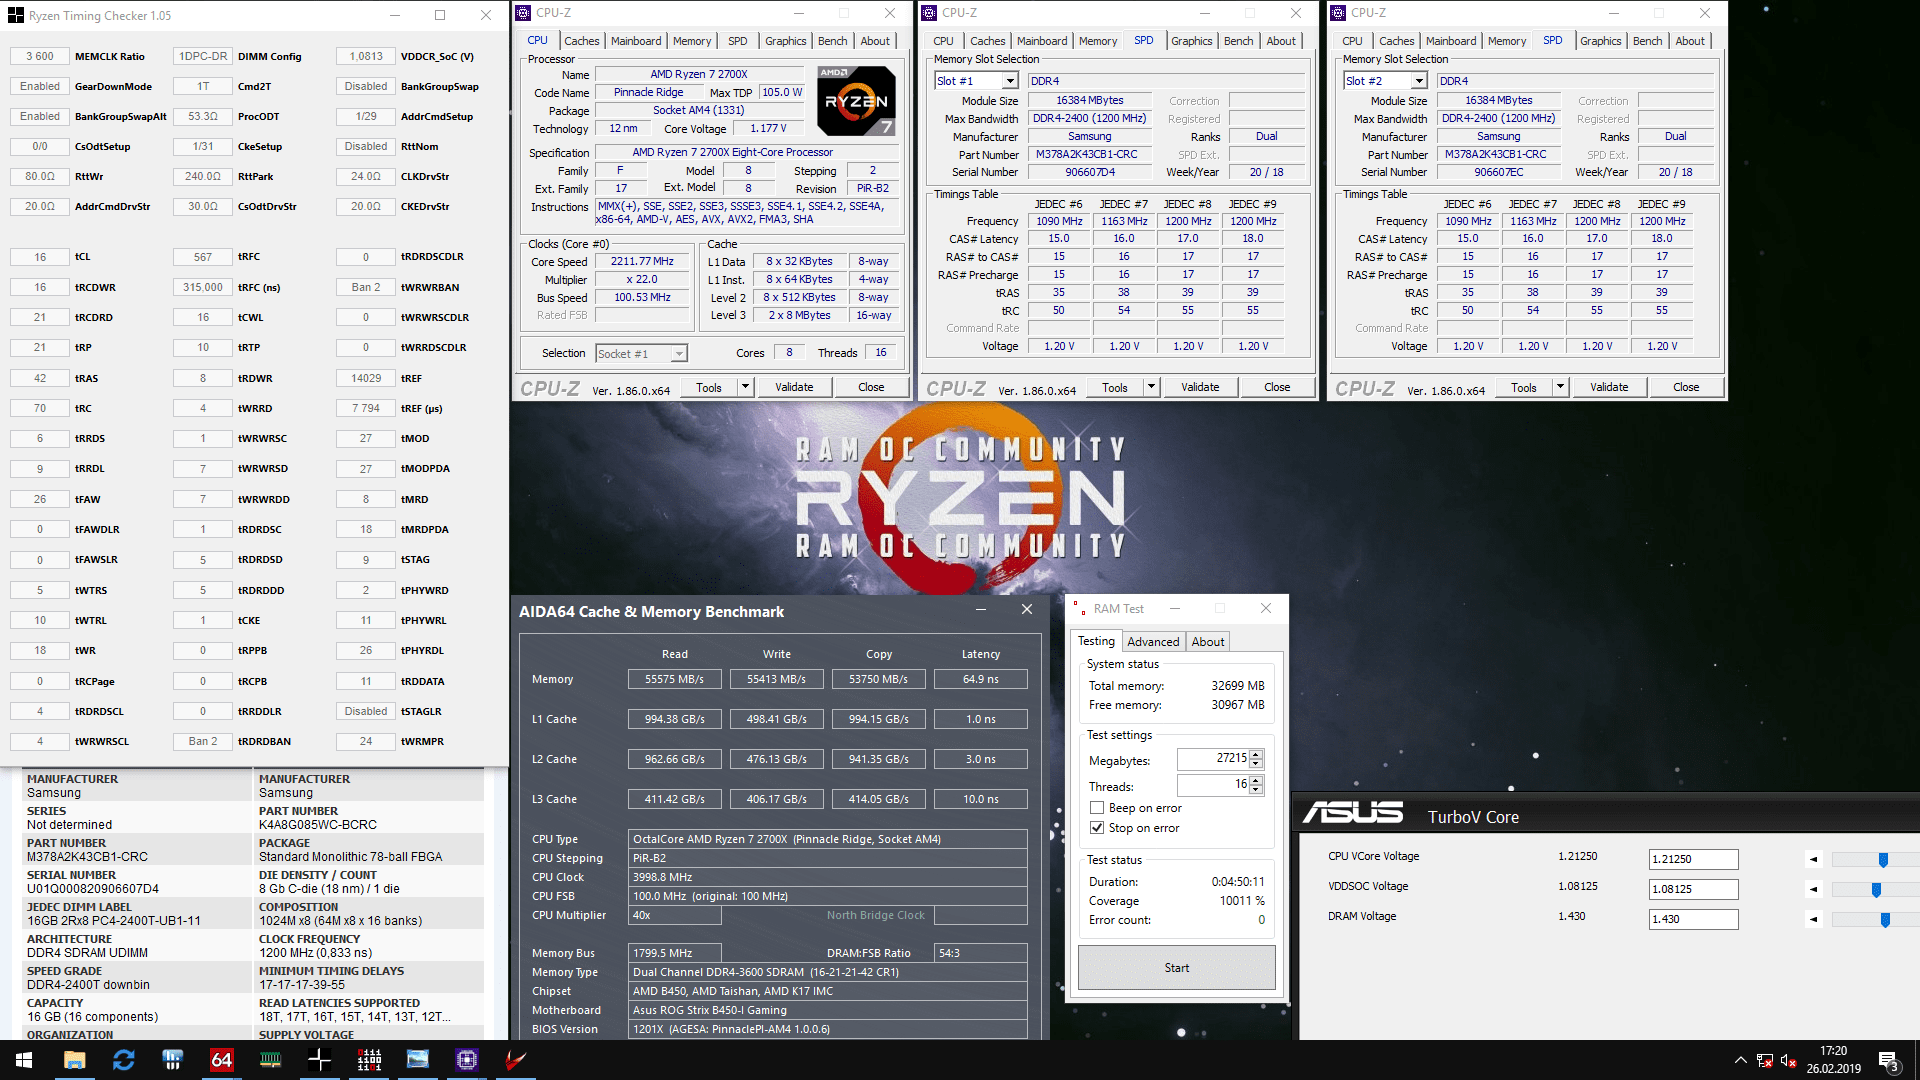Click the blue shield-like taskbar icon next to refresh
This screenshot has width=1920, height=1080.
pyautogui.click(x=172, y=1060)
